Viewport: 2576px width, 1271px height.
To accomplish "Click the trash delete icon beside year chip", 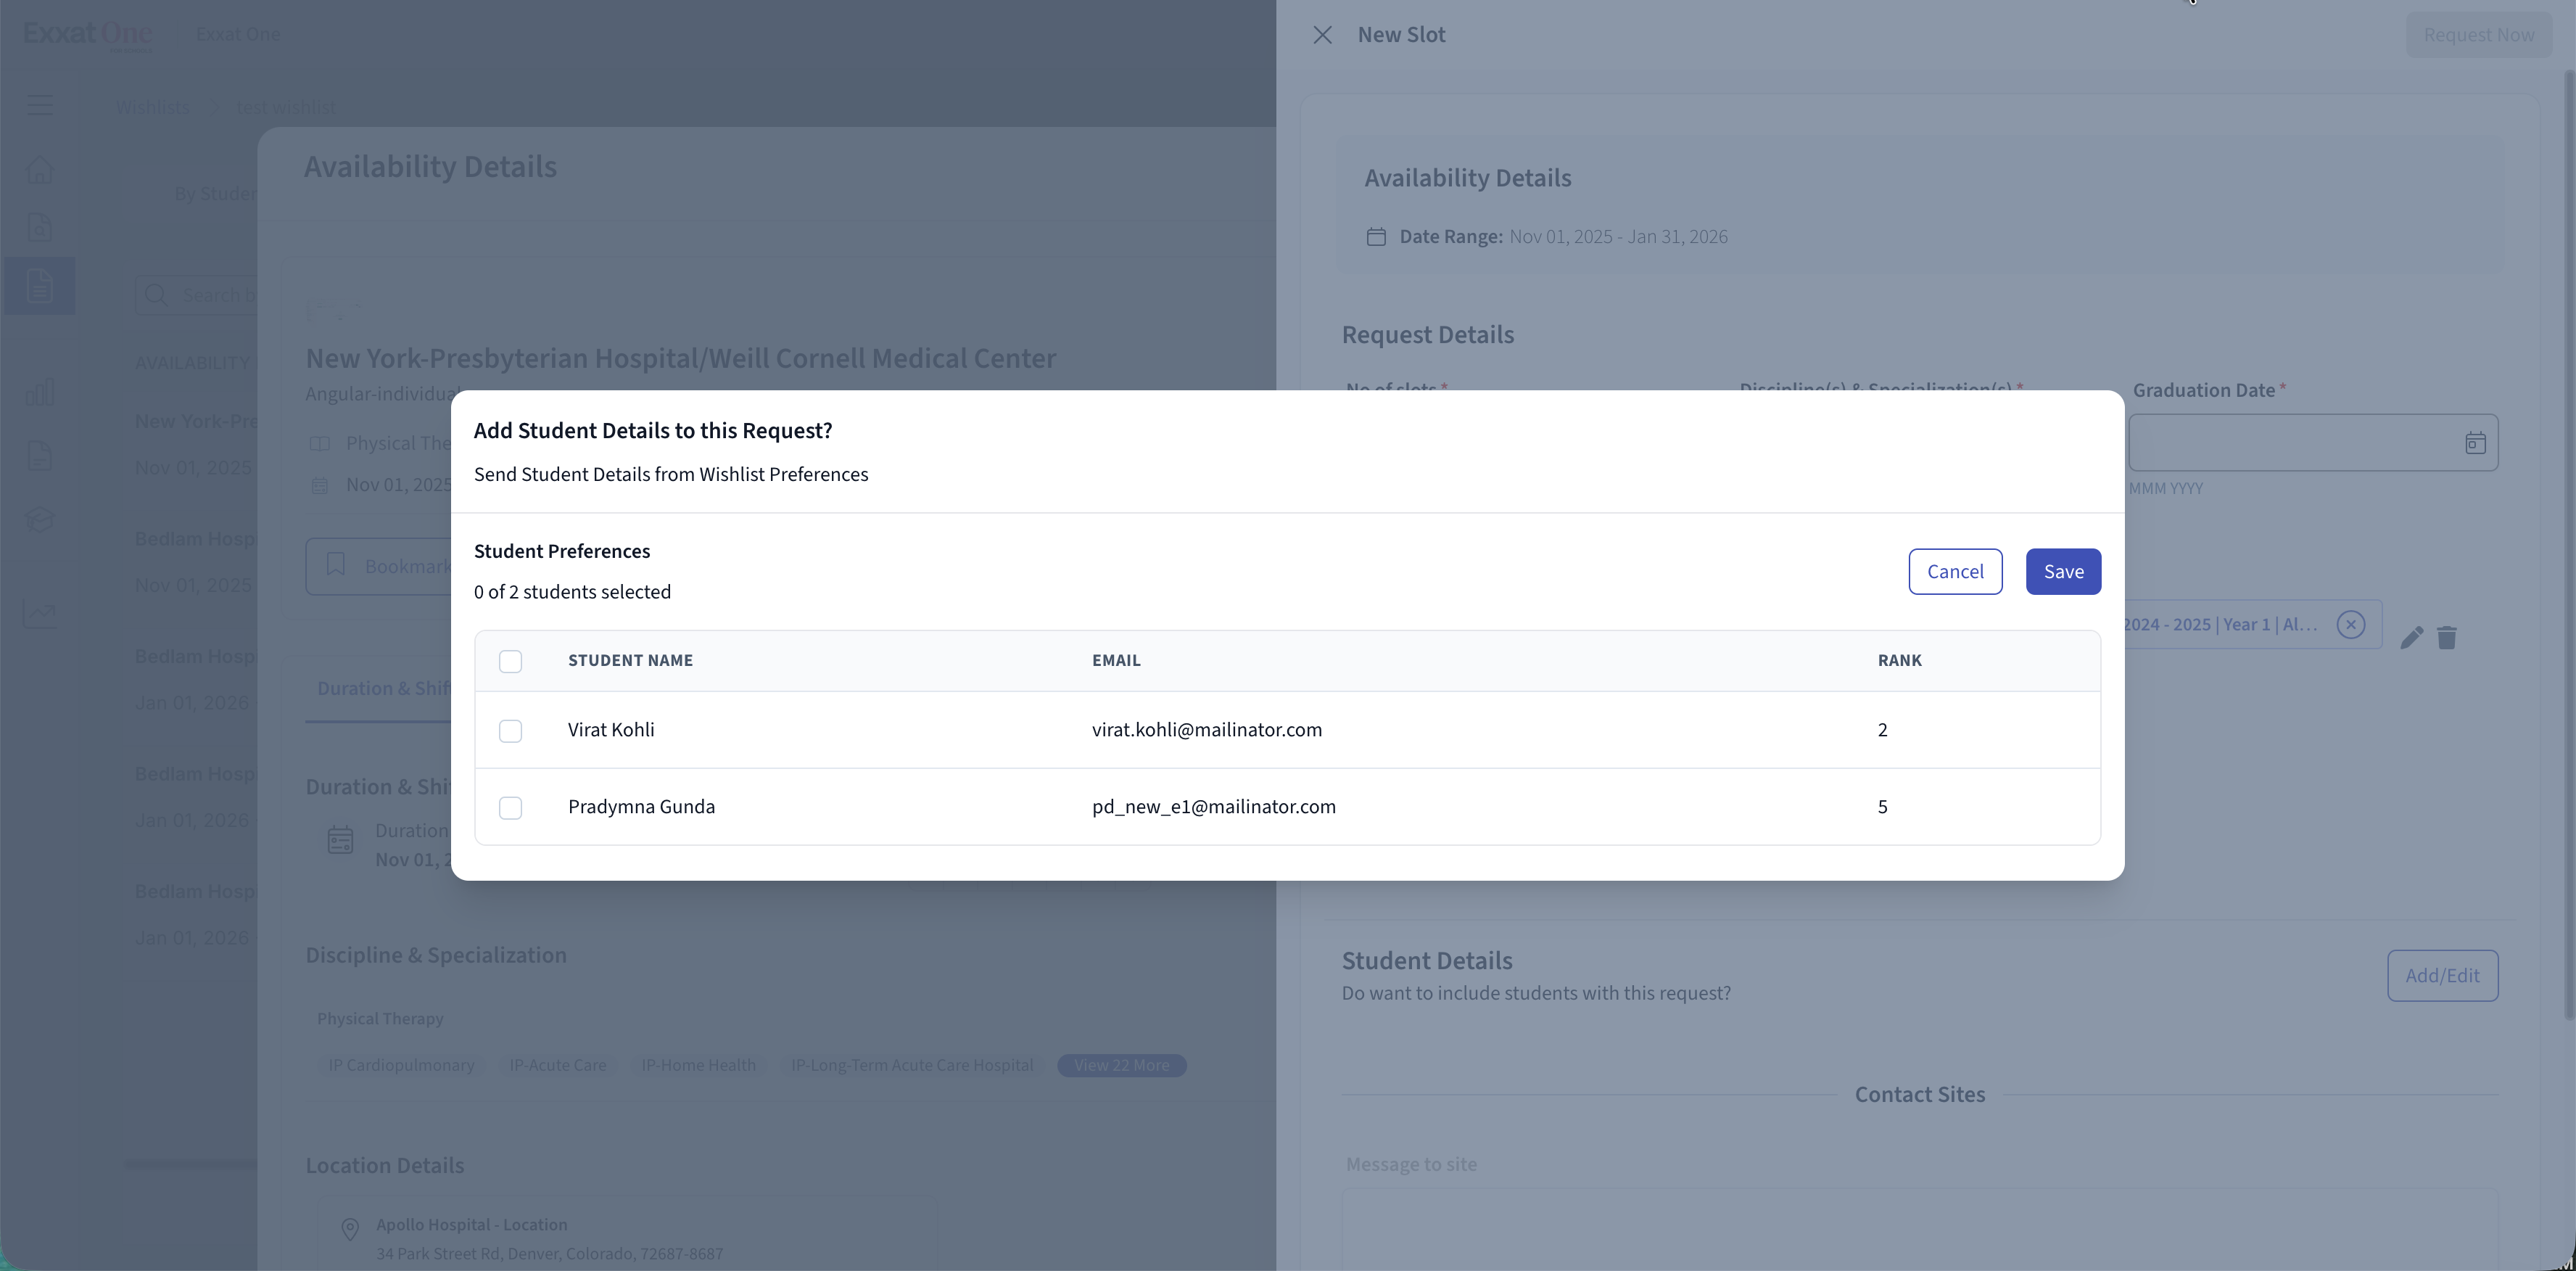I will (2447, 637).
